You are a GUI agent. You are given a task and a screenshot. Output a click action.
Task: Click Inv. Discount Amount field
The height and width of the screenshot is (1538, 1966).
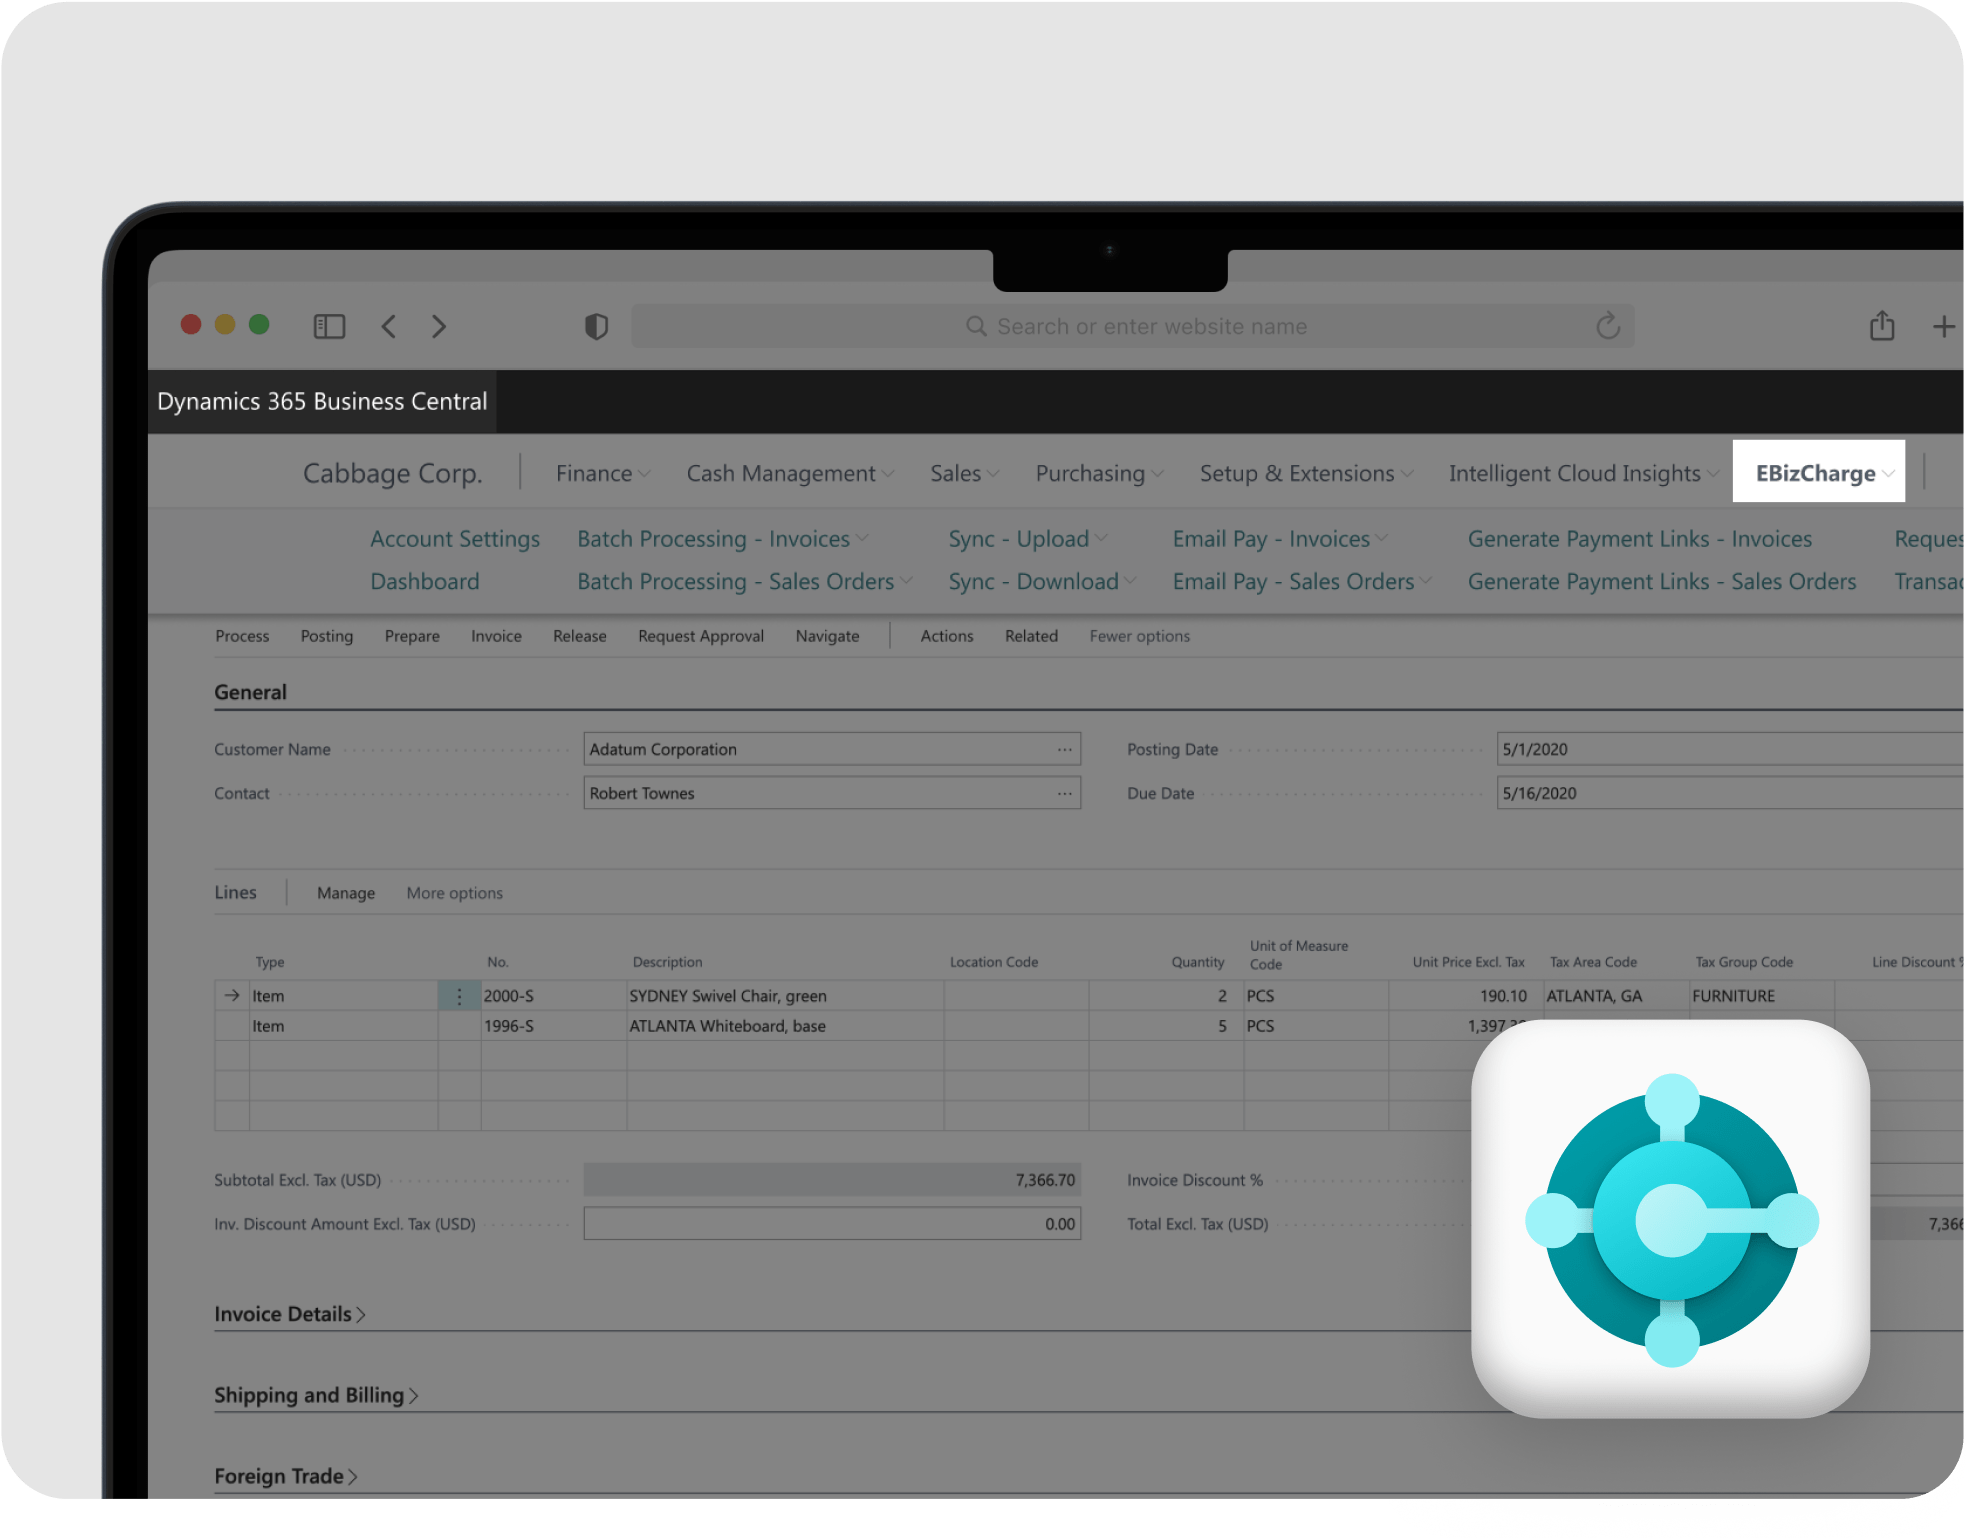[x=832, y=1224]
